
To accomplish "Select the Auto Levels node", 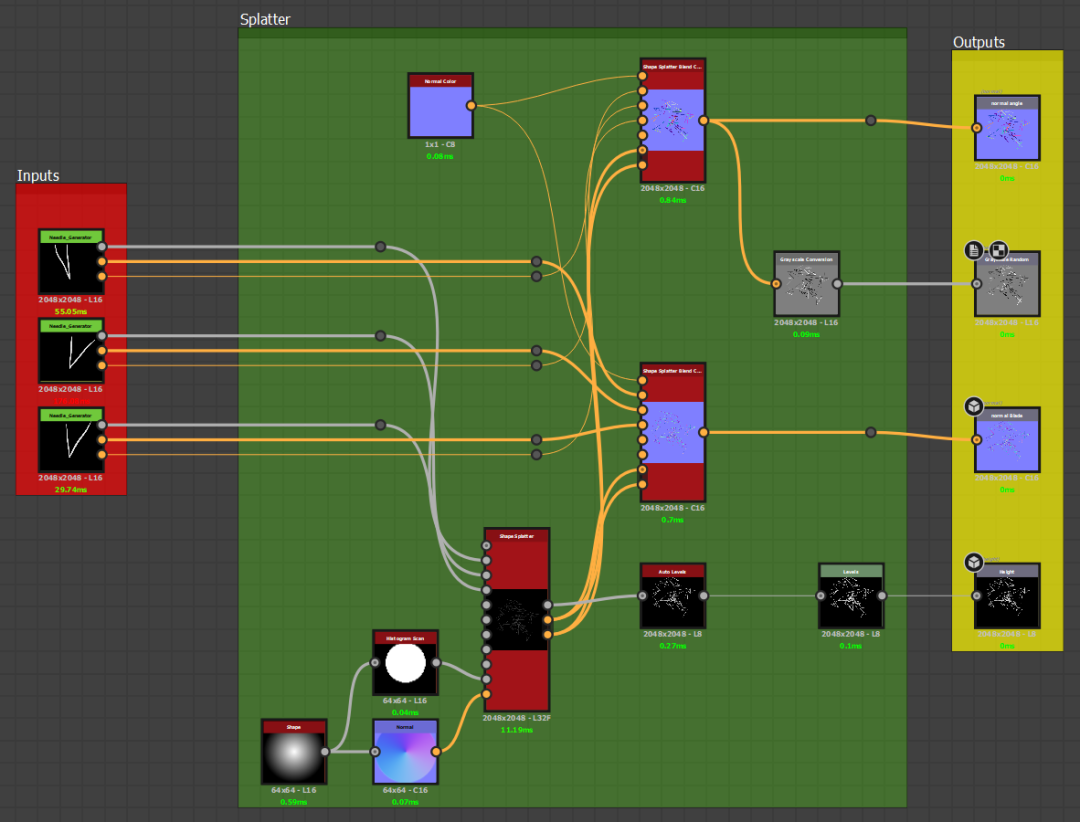I will click(x=673, y=596).
